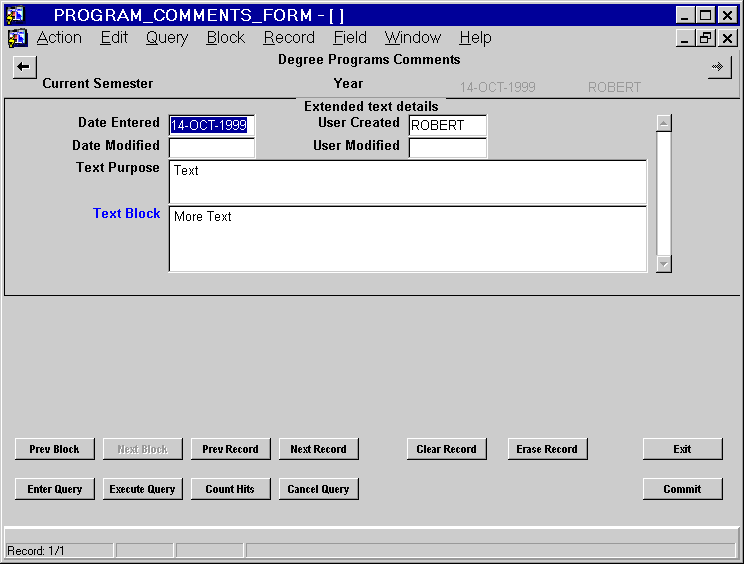
Task: Click the Commit button
Action: pos(683,489)
